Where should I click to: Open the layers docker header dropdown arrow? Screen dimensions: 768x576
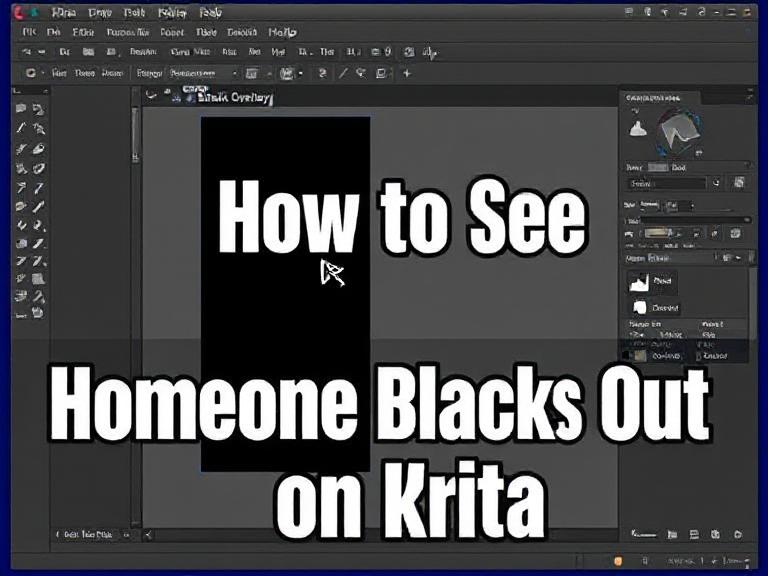pyautogui.click(x=738, y=258)
